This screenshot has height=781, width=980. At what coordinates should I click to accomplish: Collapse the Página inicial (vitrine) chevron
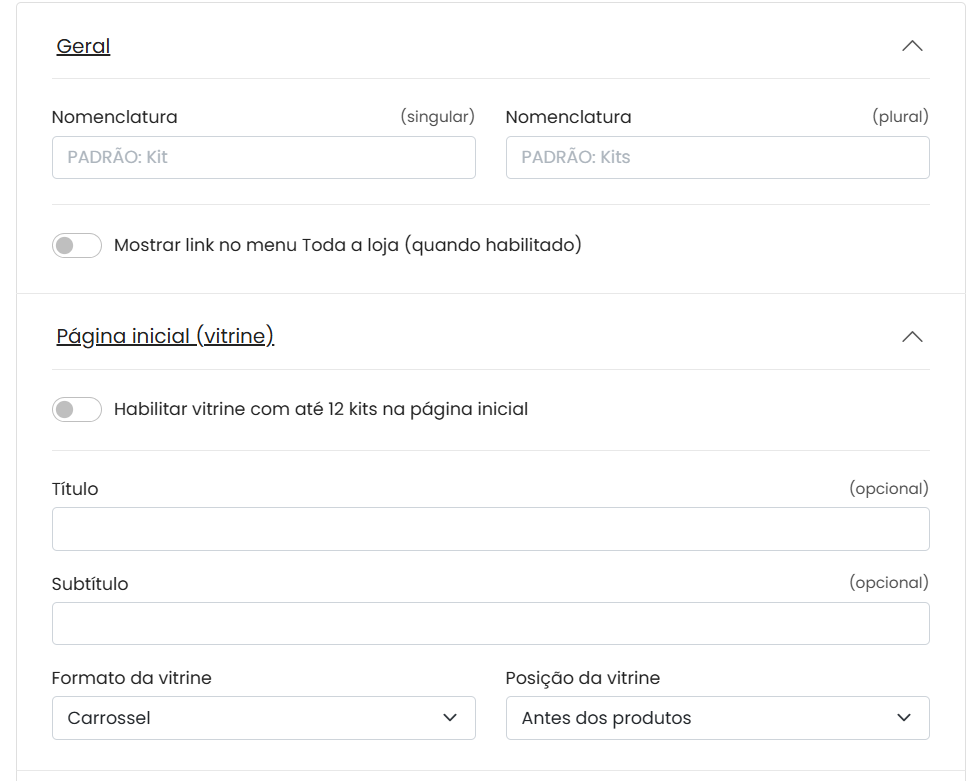[x=911, y=337]
